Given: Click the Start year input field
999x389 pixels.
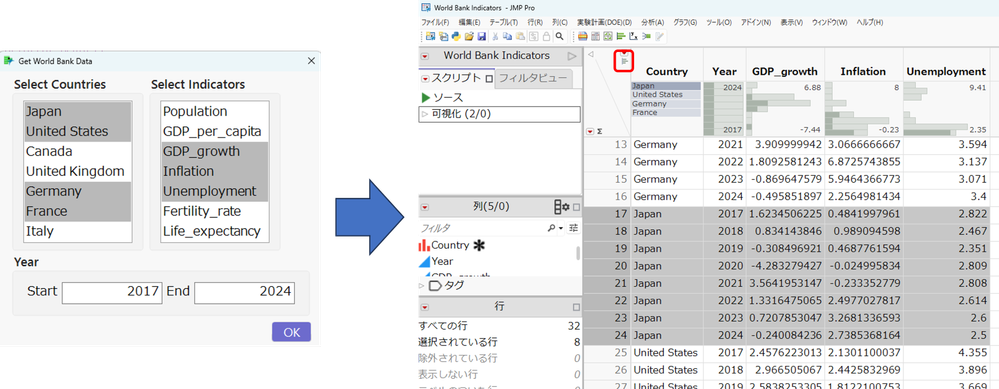Looking at the screenshot, I should pyautogui.click(x=112, y=292).
